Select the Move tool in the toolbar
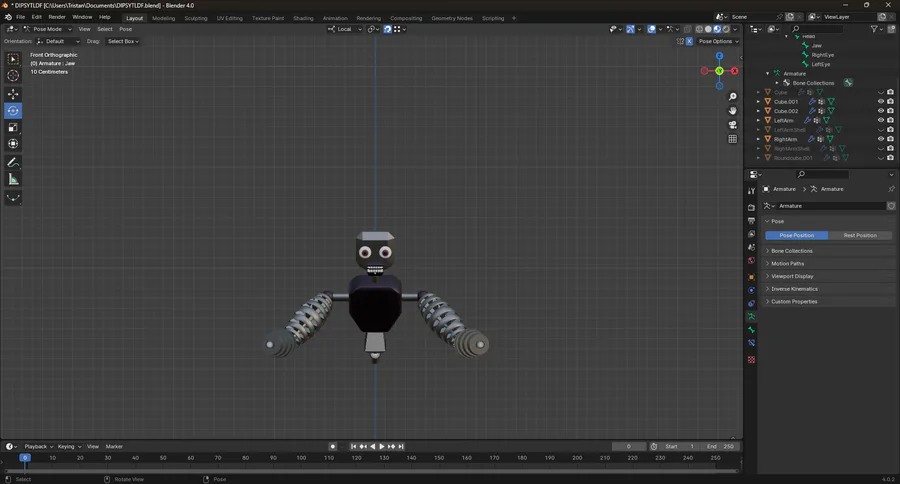Screen dimensions: 900x484 13,94
